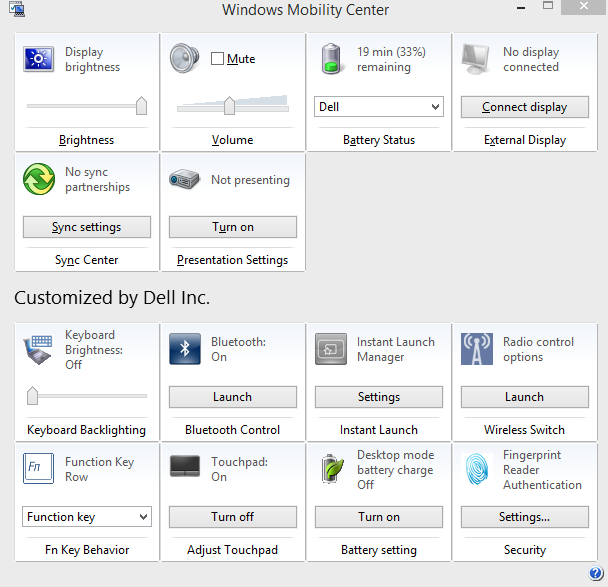Click the Radio control antenna icon
Screen dimensions: 608x587
pyautogui.click(x=477, y=349)
